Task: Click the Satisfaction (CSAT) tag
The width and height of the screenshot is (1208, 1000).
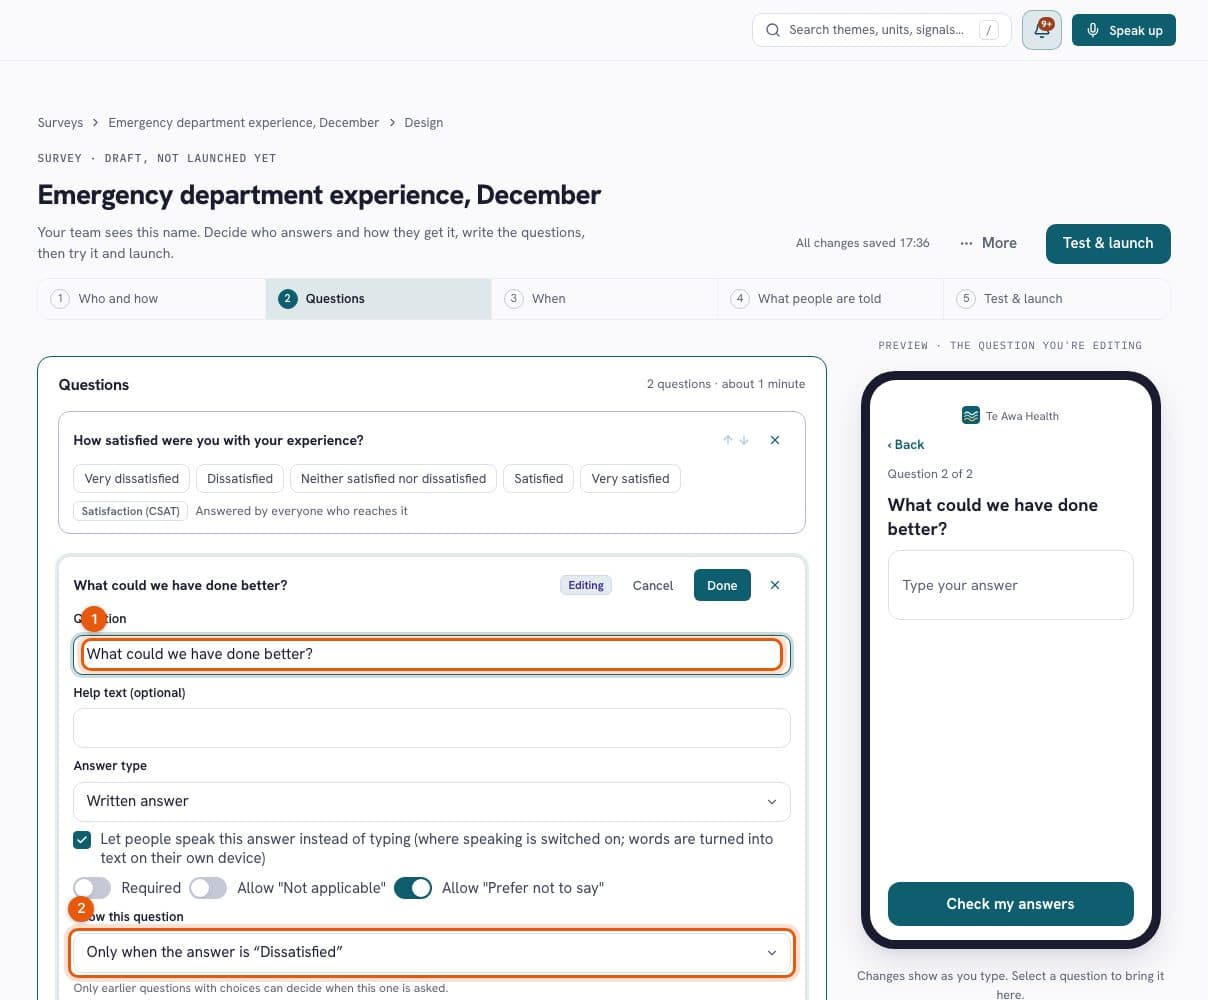Action: click(x=130, y=511)
